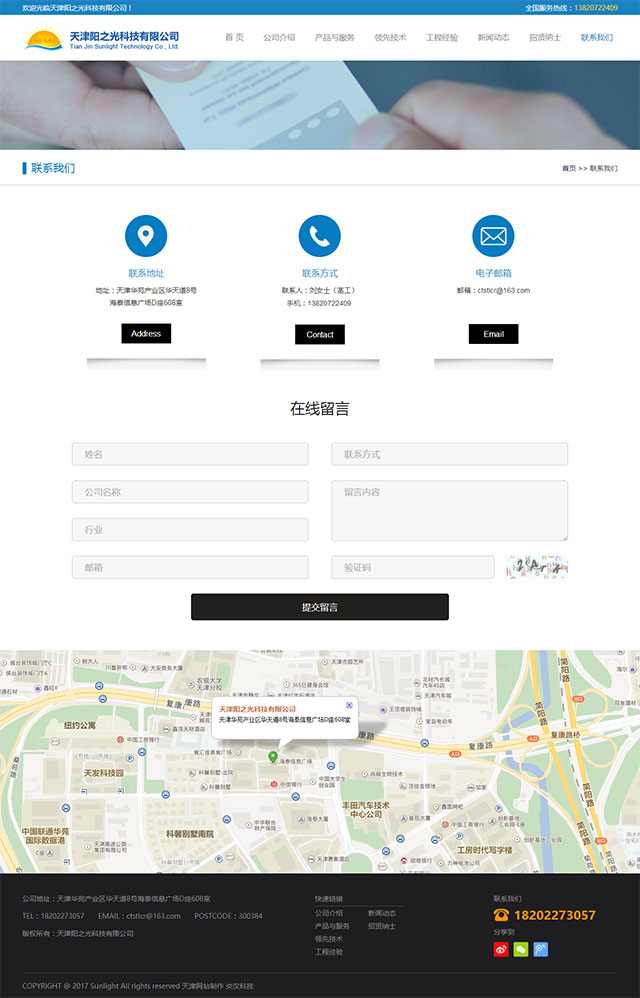The height and width of the screenshot is (998, 640).
Task: Open the 产品与服务 navigation menu item
Action: click(334, 38)
